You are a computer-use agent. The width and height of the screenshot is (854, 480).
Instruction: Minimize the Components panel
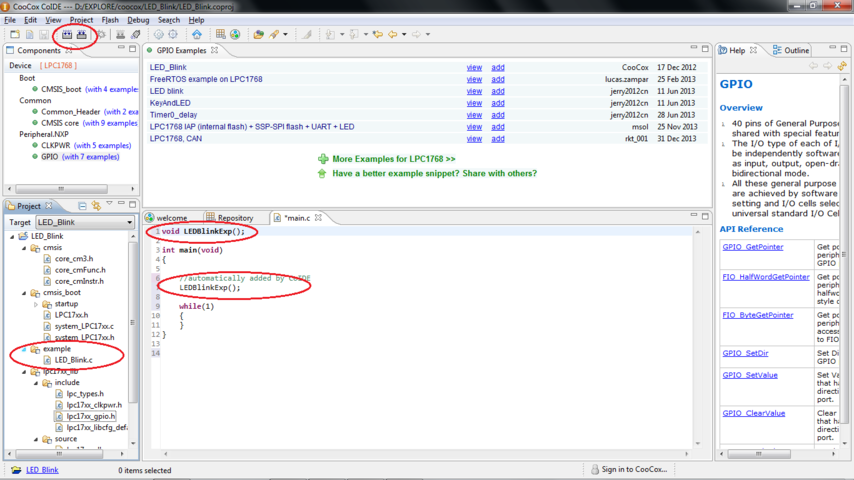coord(121,48)
